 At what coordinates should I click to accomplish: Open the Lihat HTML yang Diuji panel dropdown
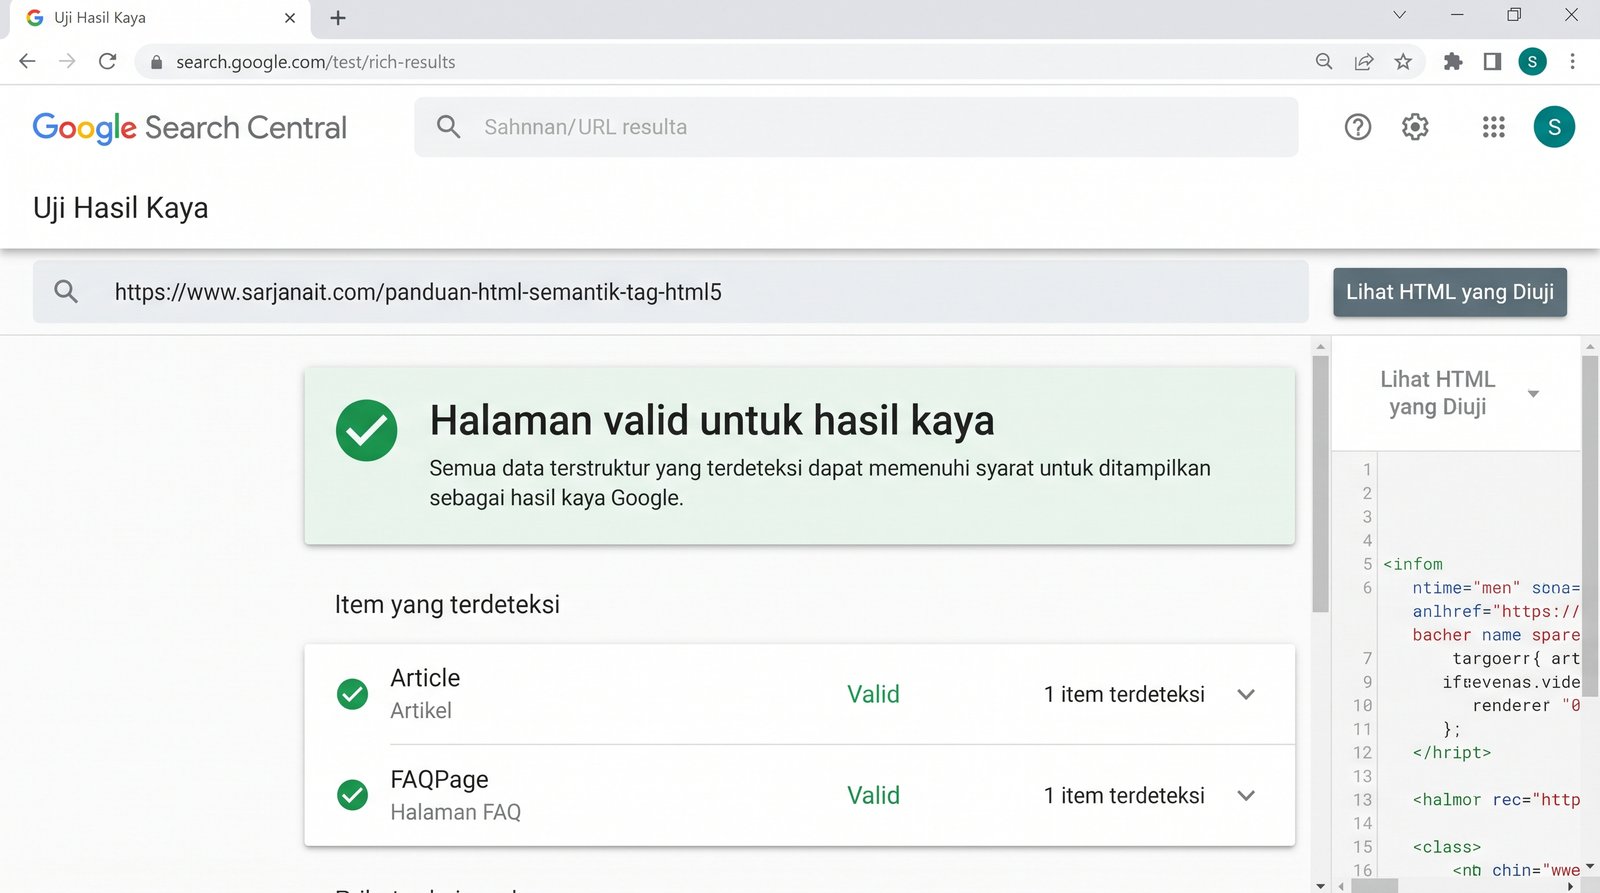[1533, 393]
